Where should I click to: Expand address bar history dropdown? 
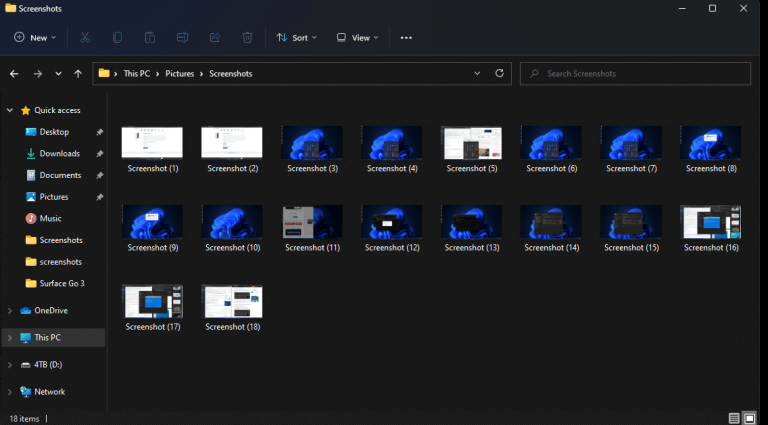(477, 73)
